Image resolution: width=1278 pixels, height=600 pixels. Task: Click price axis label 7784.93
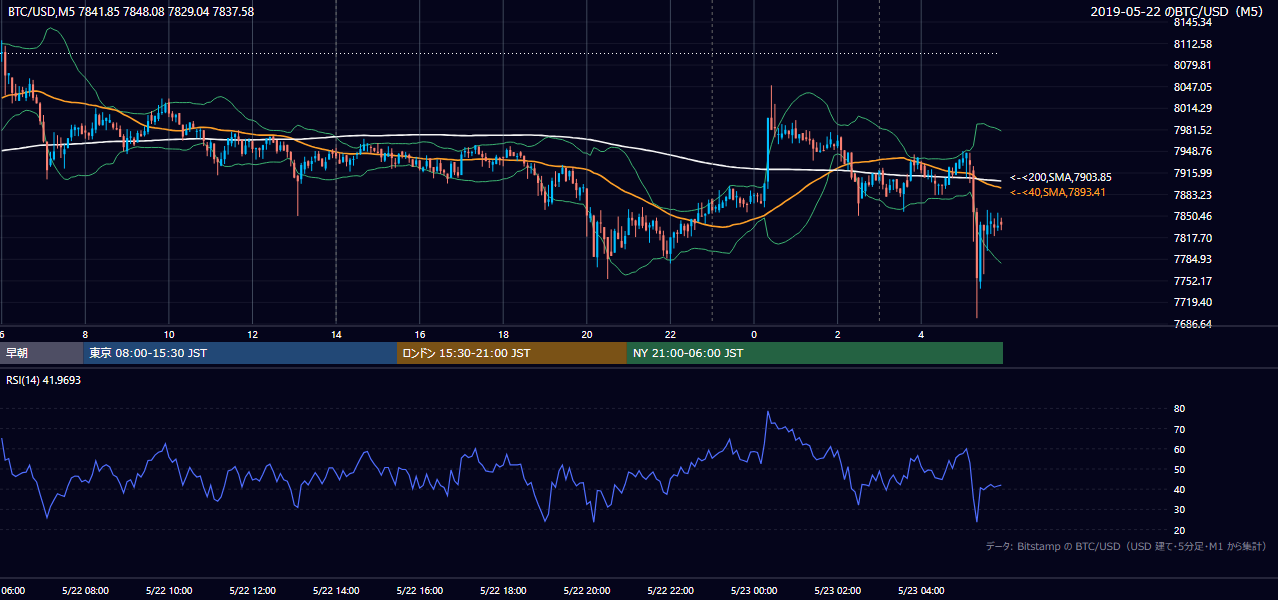1192,259
